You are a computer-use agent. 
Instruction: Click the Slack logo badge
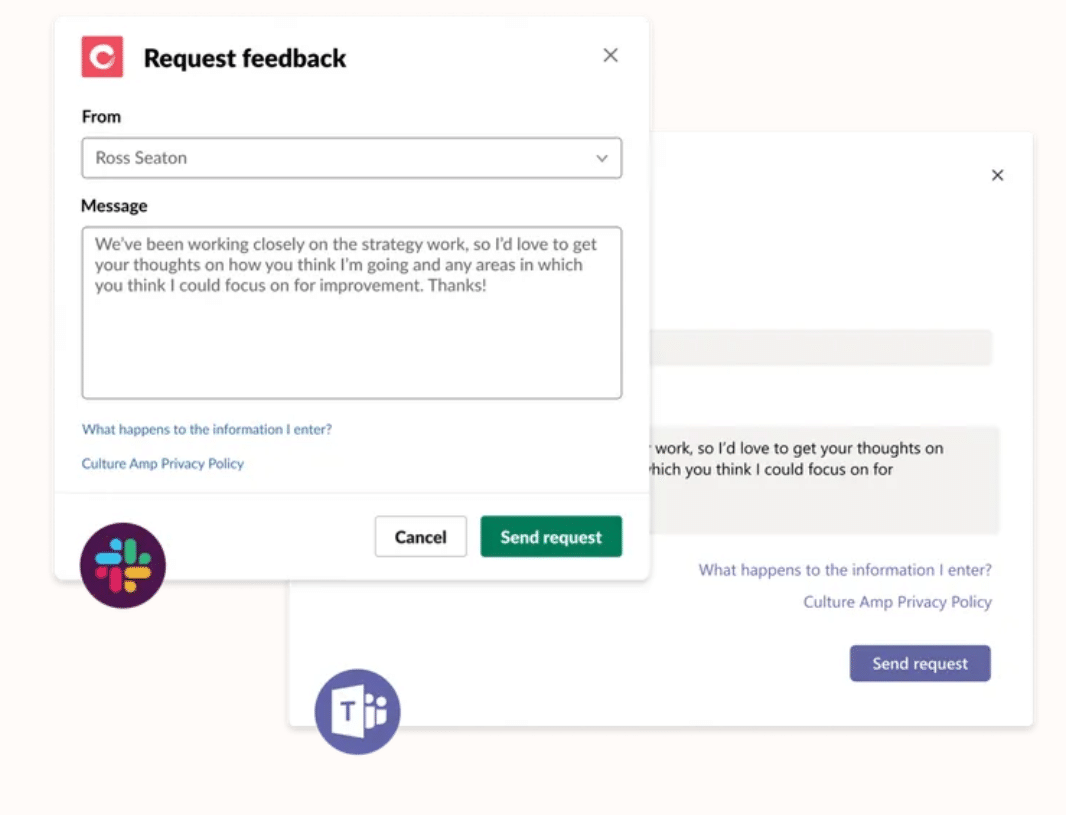click(123, 565)
